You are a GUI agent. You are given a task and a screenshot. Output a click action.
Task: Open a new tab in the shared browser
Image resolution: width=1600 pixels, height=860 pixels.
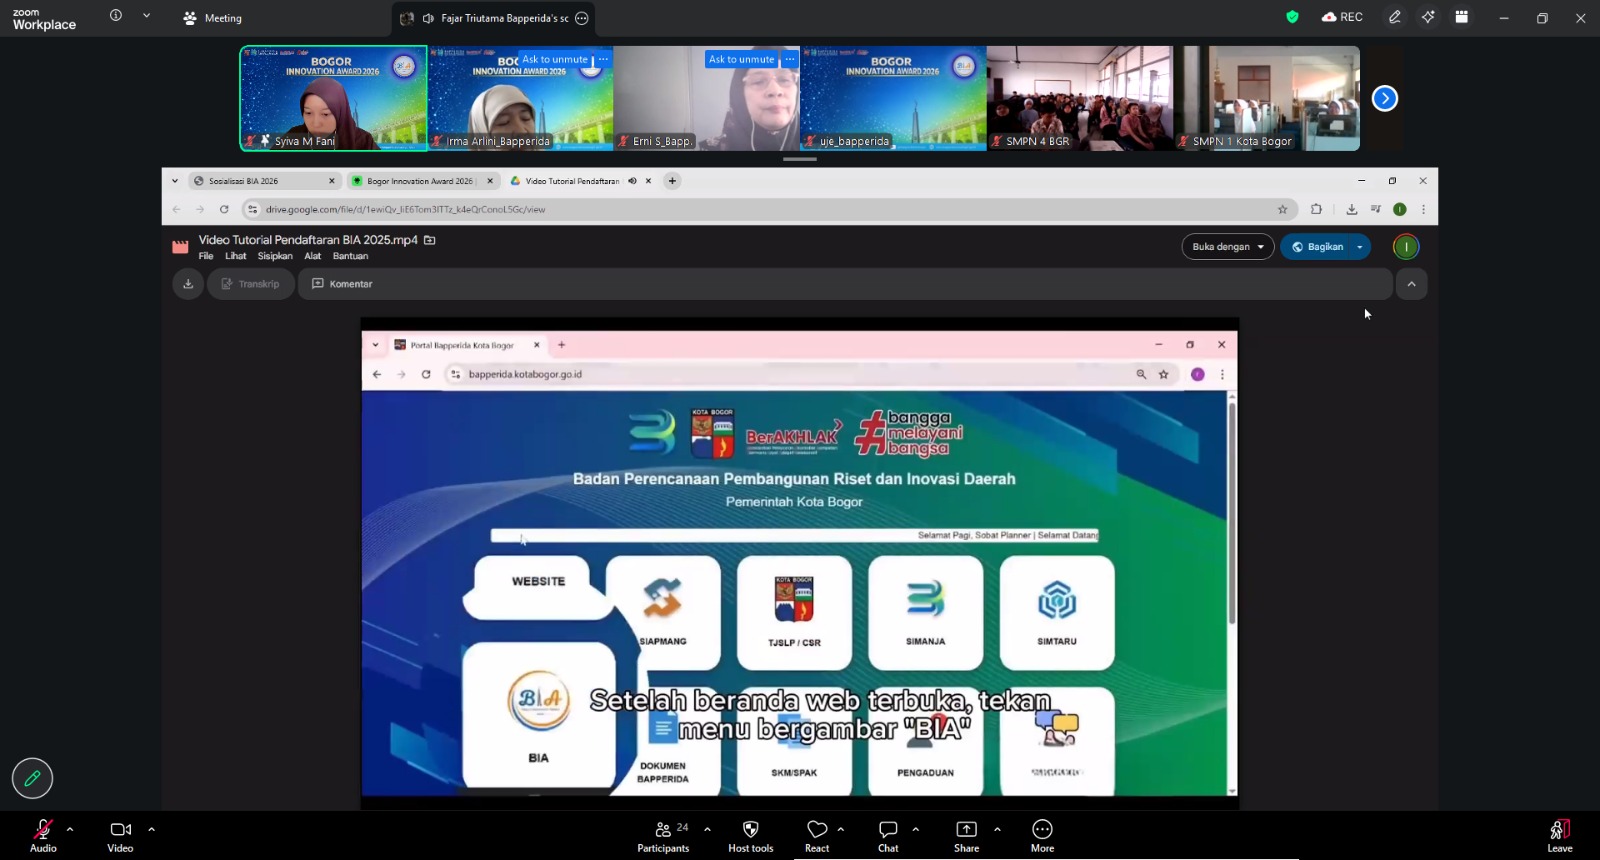click(672, 181)
